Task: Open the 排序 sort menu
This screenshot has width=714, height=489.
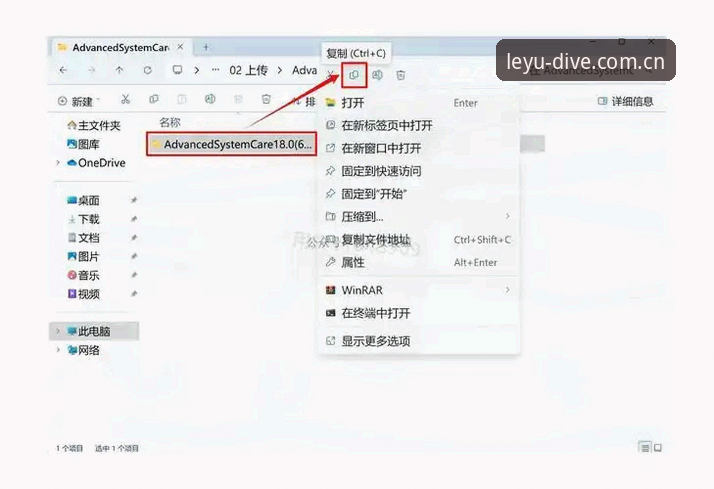Action: pyautogui.click(x=304, y=101)
